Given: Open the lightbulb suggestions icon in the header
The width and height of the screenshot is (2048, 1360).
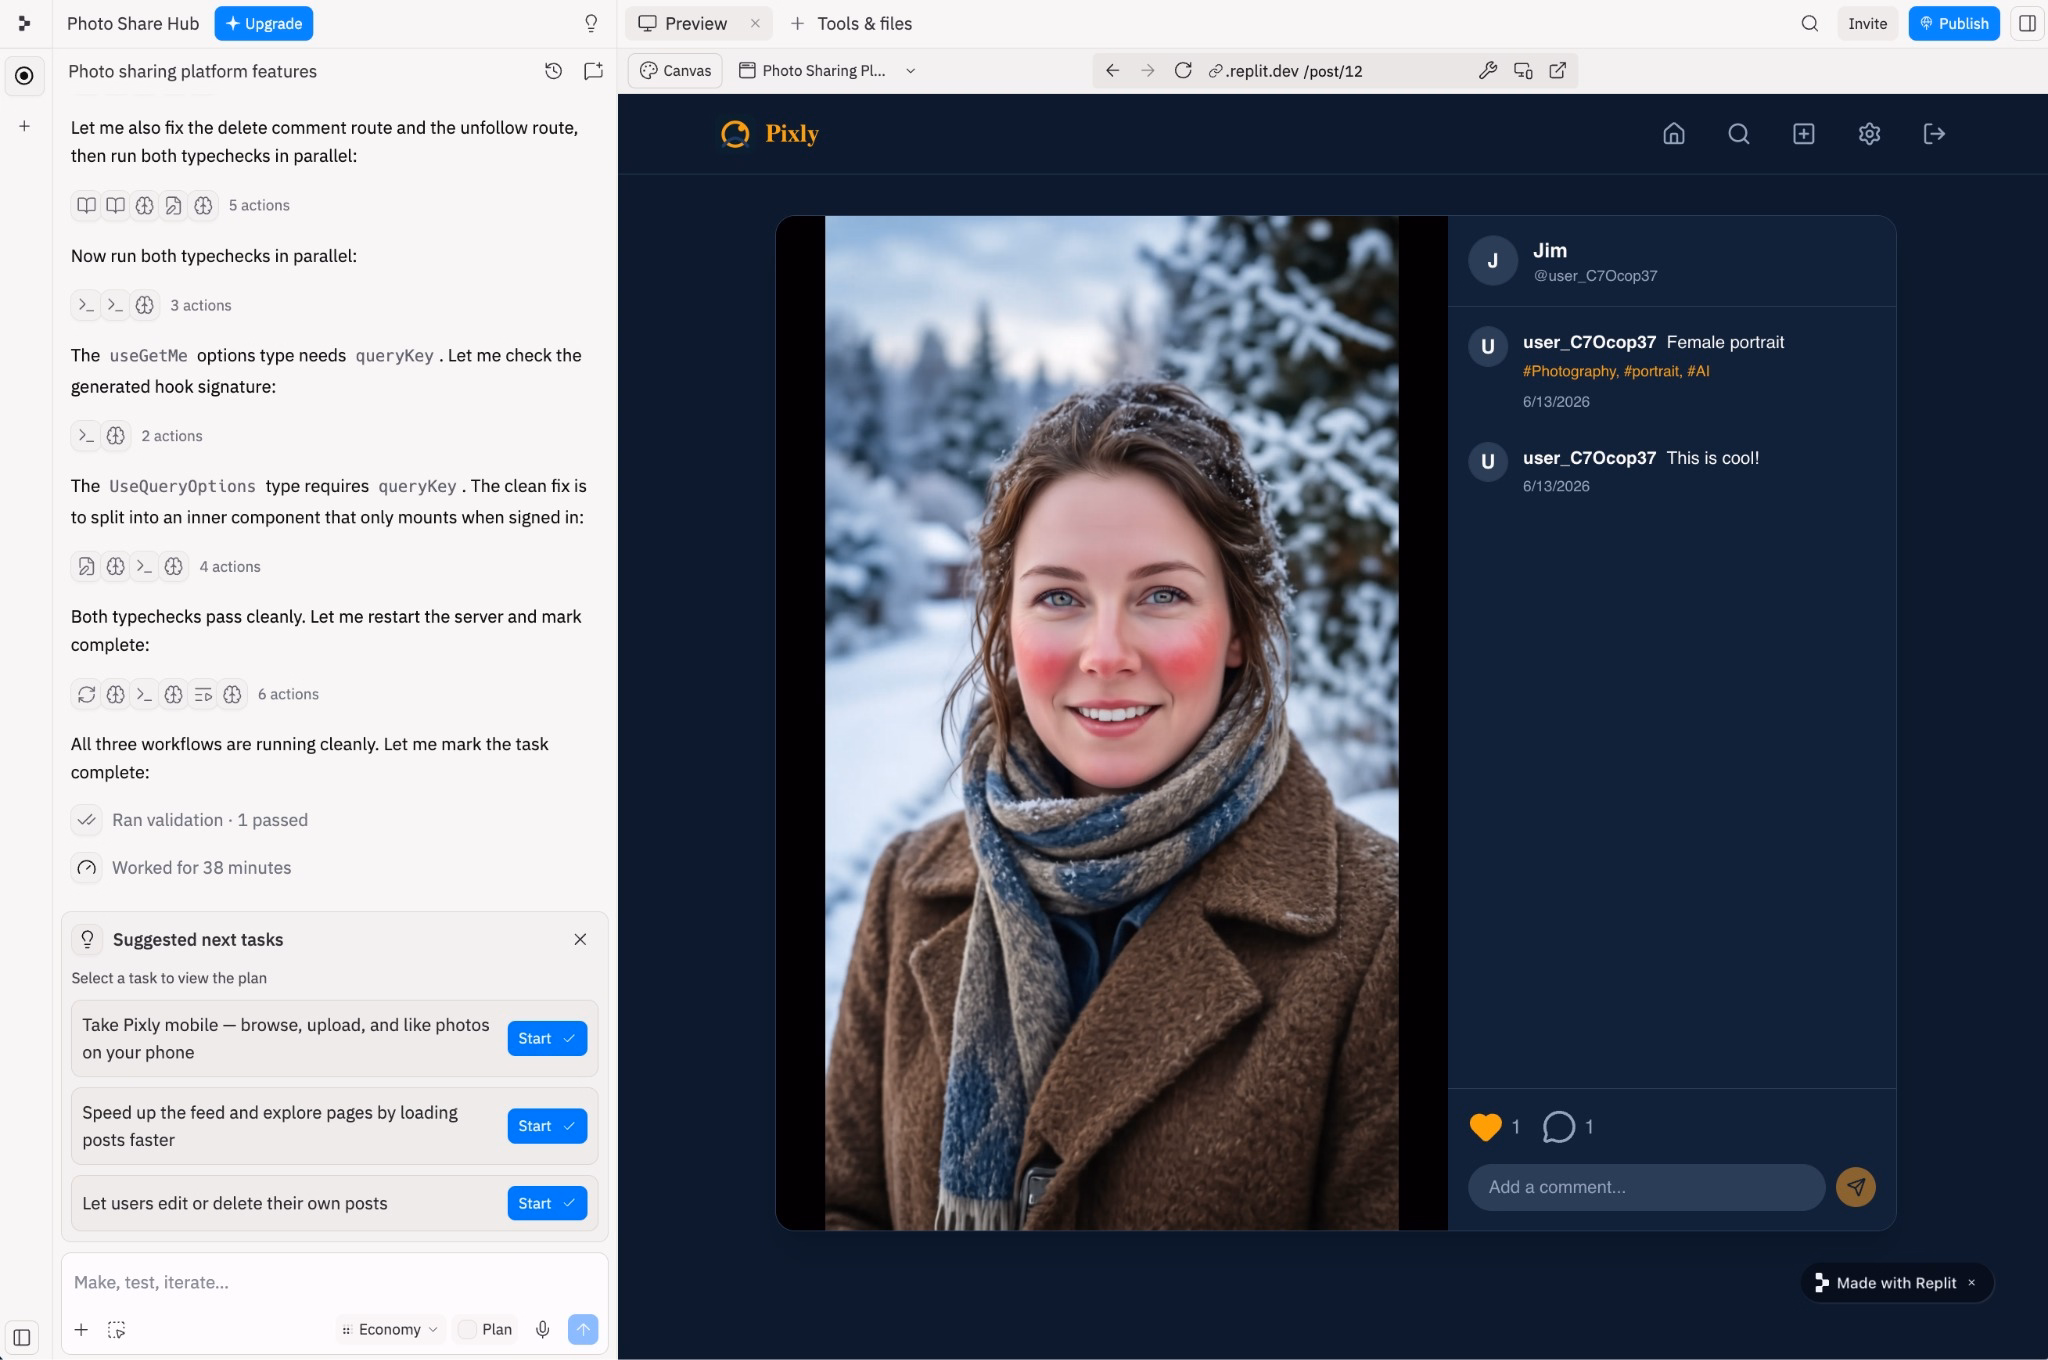Looking at the screenshot, I should pos(591,23).
